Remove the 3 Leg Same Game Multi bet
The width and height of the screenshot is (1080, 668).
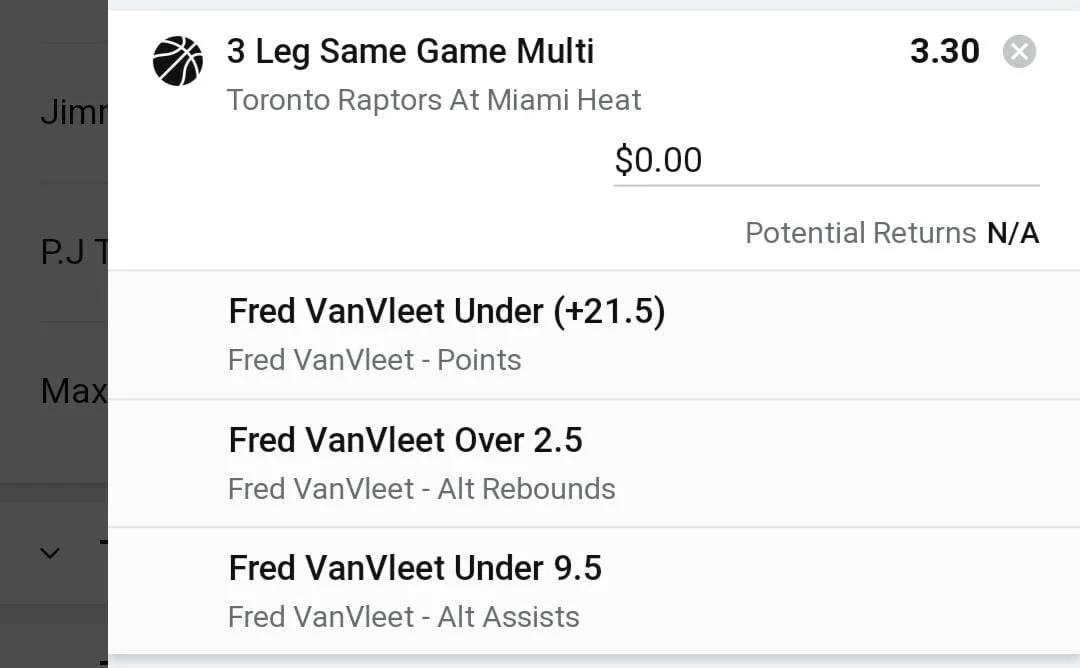(x=1019, y=52)
